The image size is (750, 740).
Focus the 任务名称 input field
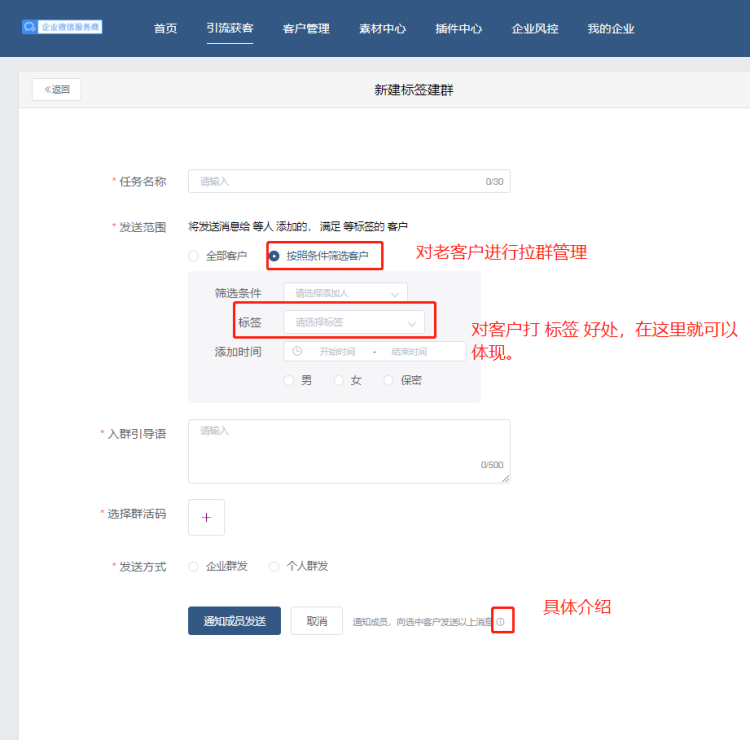point(340,181)
